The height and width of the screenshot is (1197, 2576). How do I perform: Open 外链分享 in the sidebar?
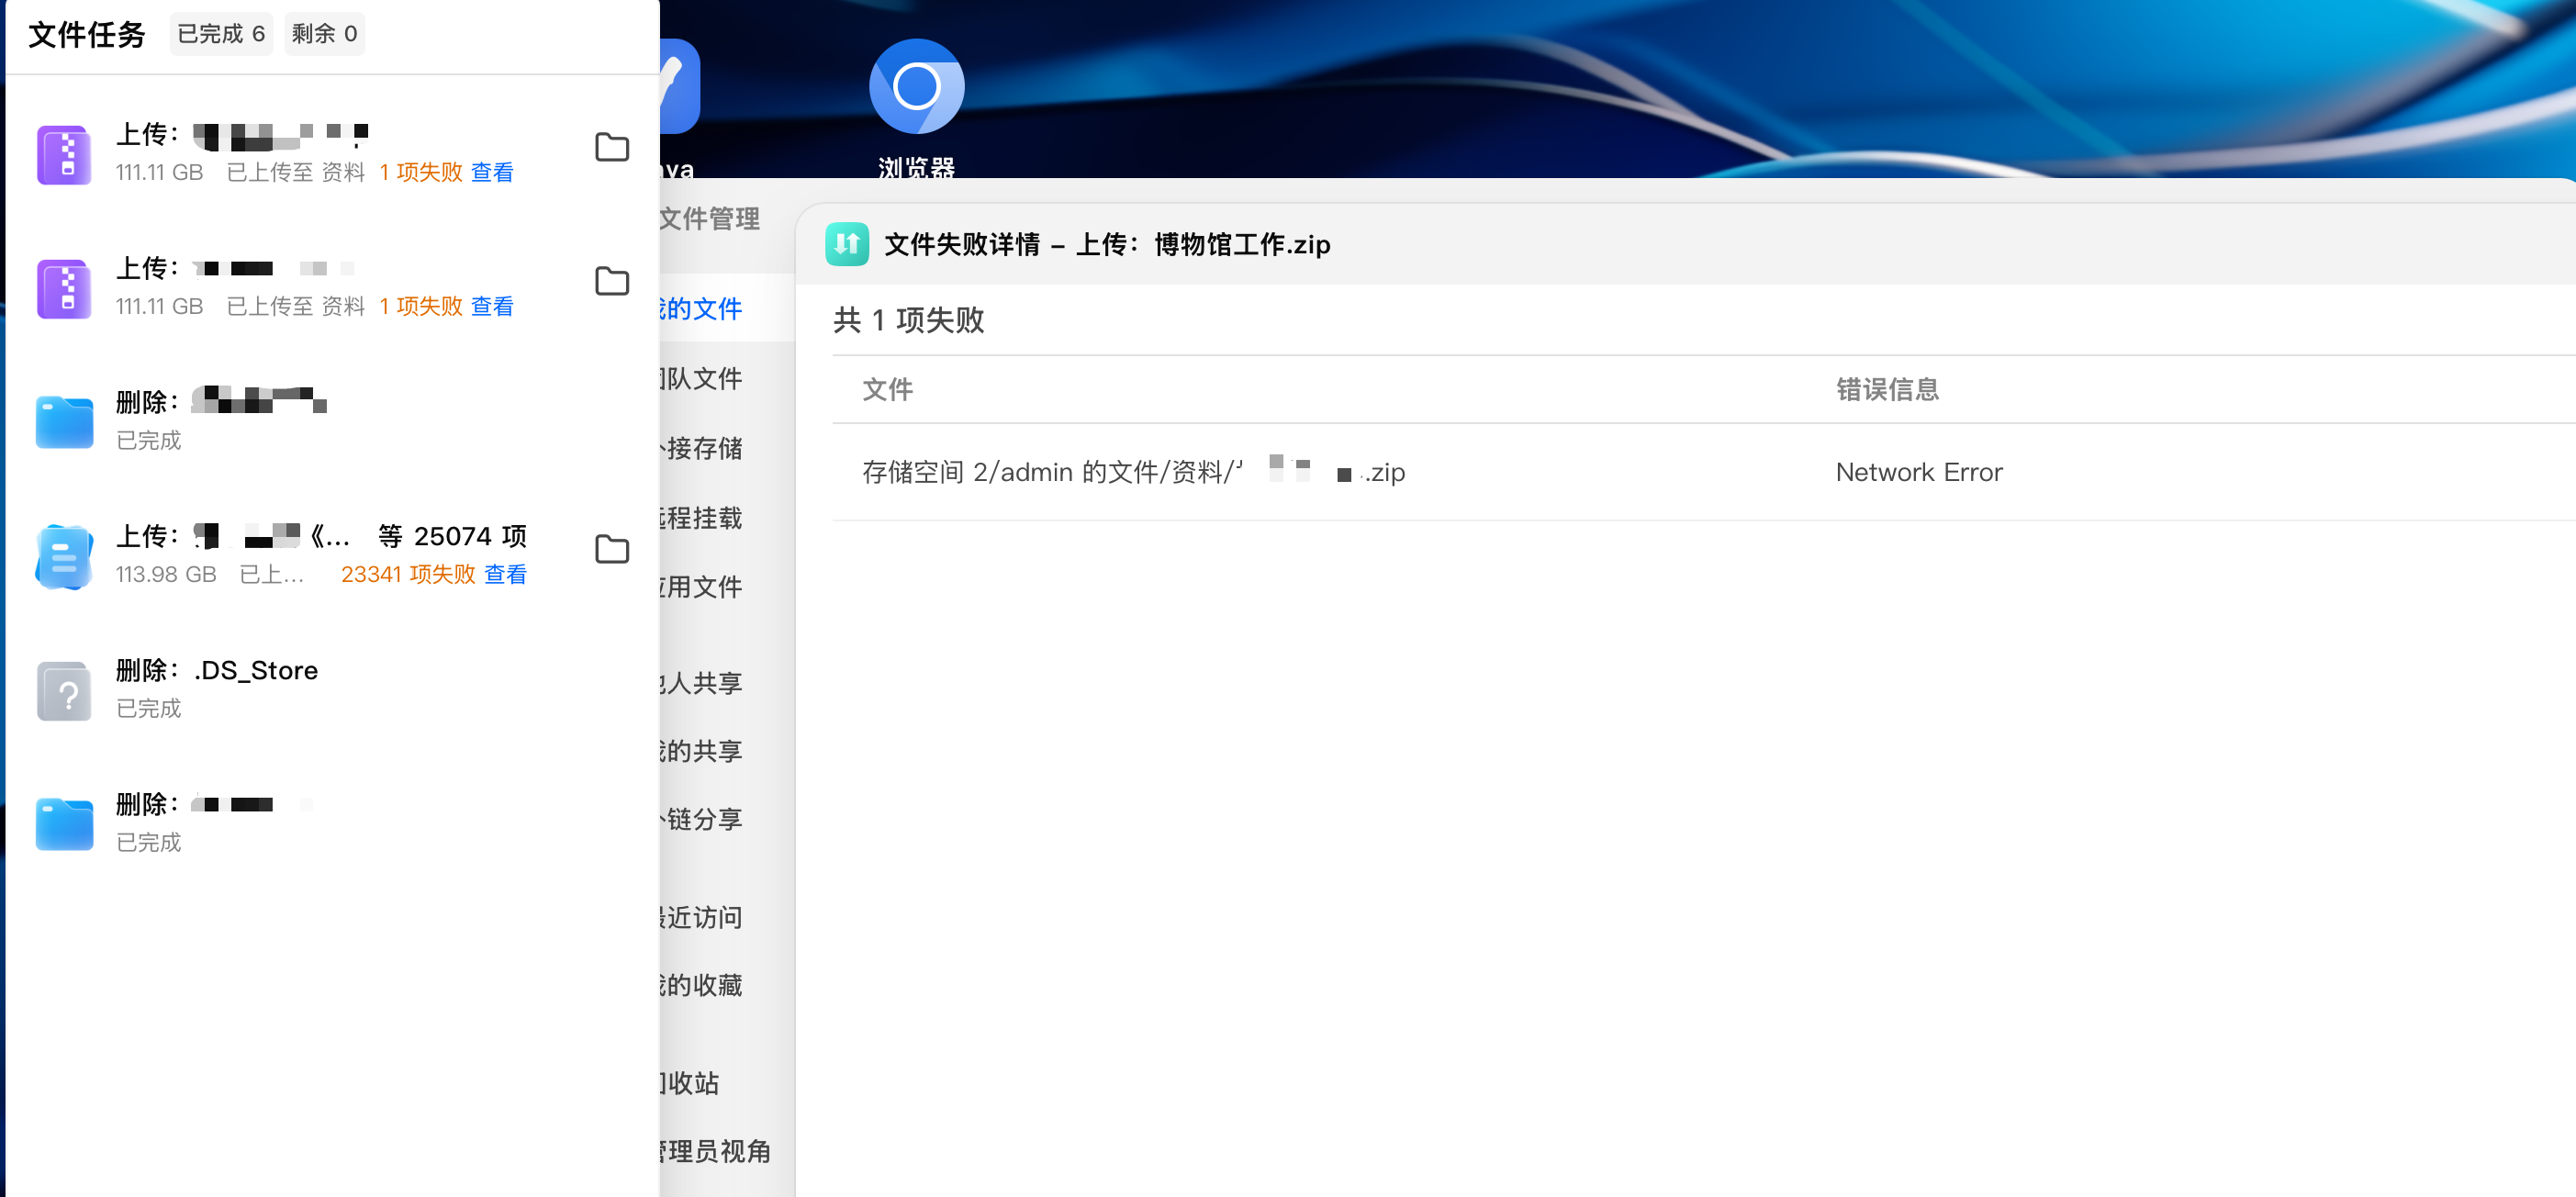coord(700,819)
